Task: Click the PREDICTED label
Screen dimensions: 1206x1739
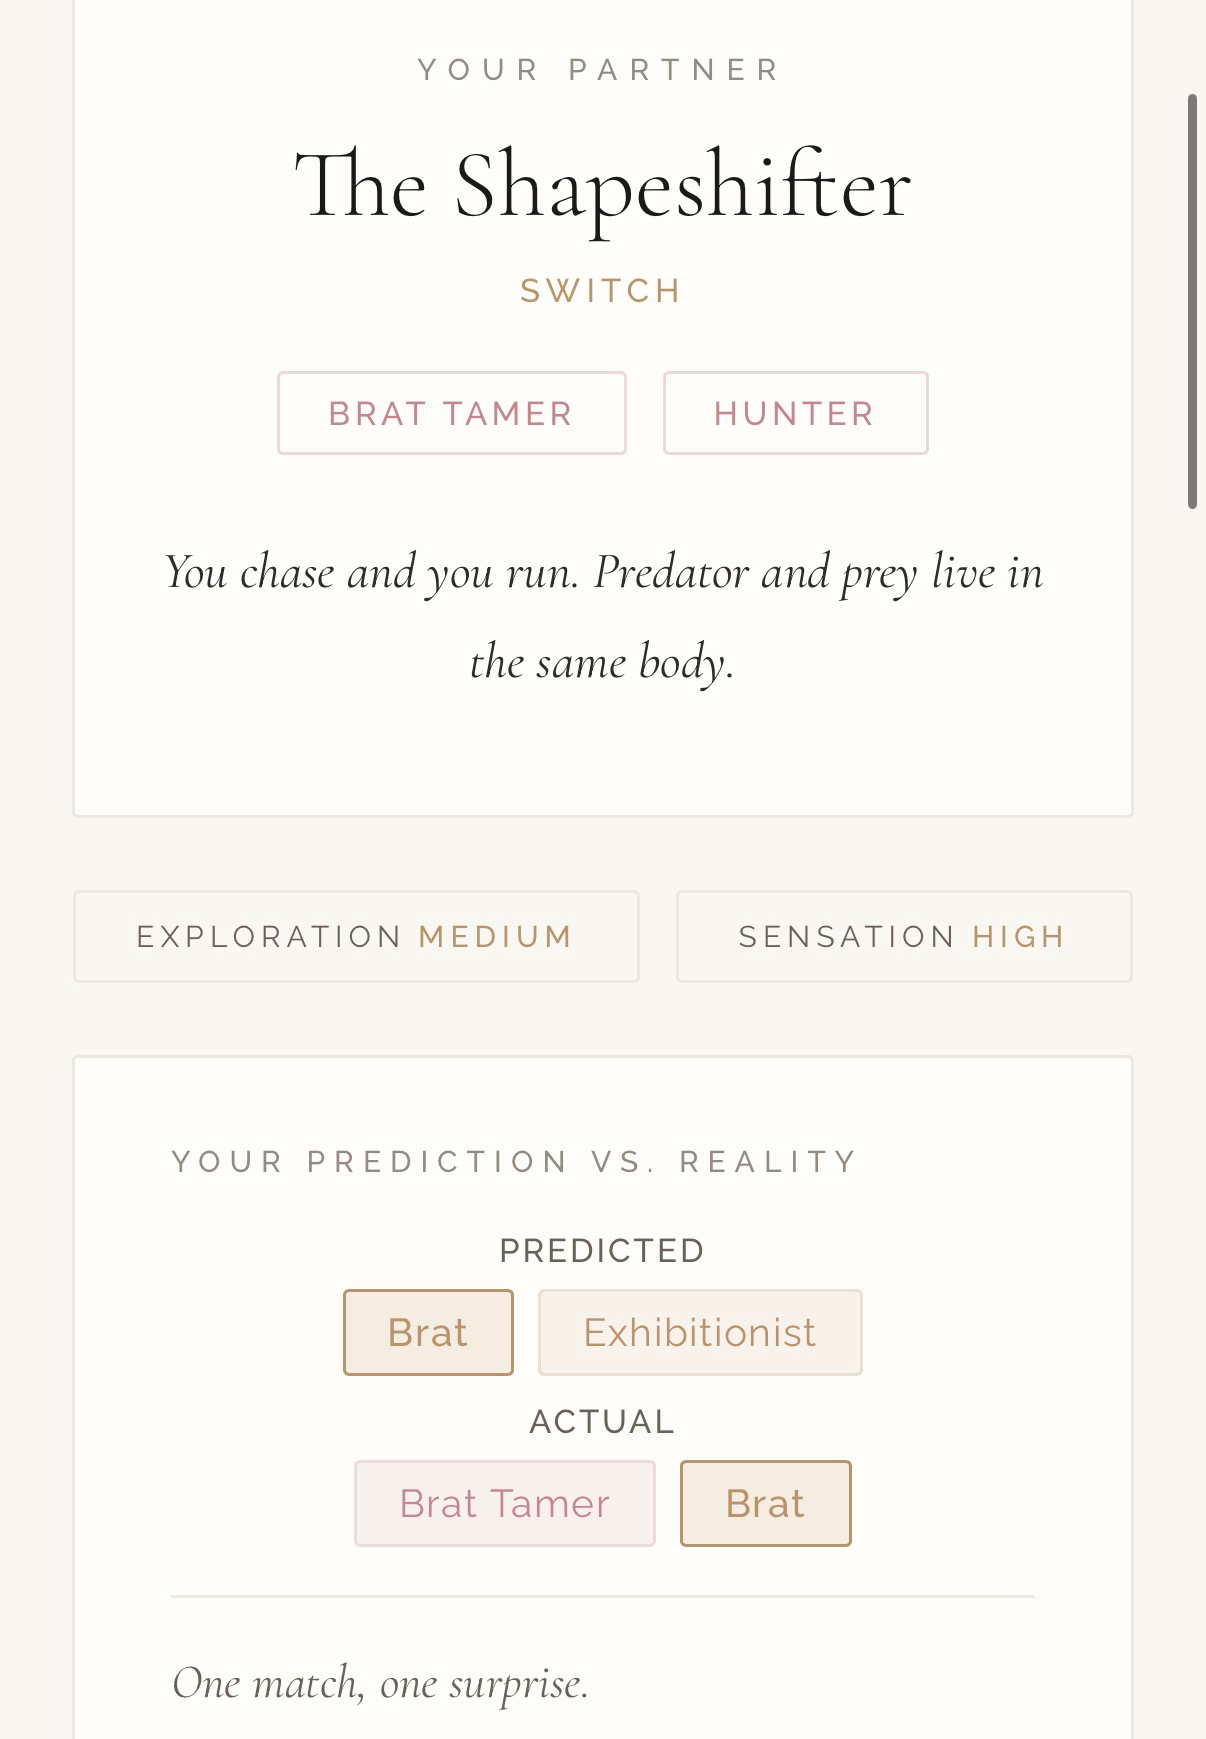Action: click(602, 1250)
